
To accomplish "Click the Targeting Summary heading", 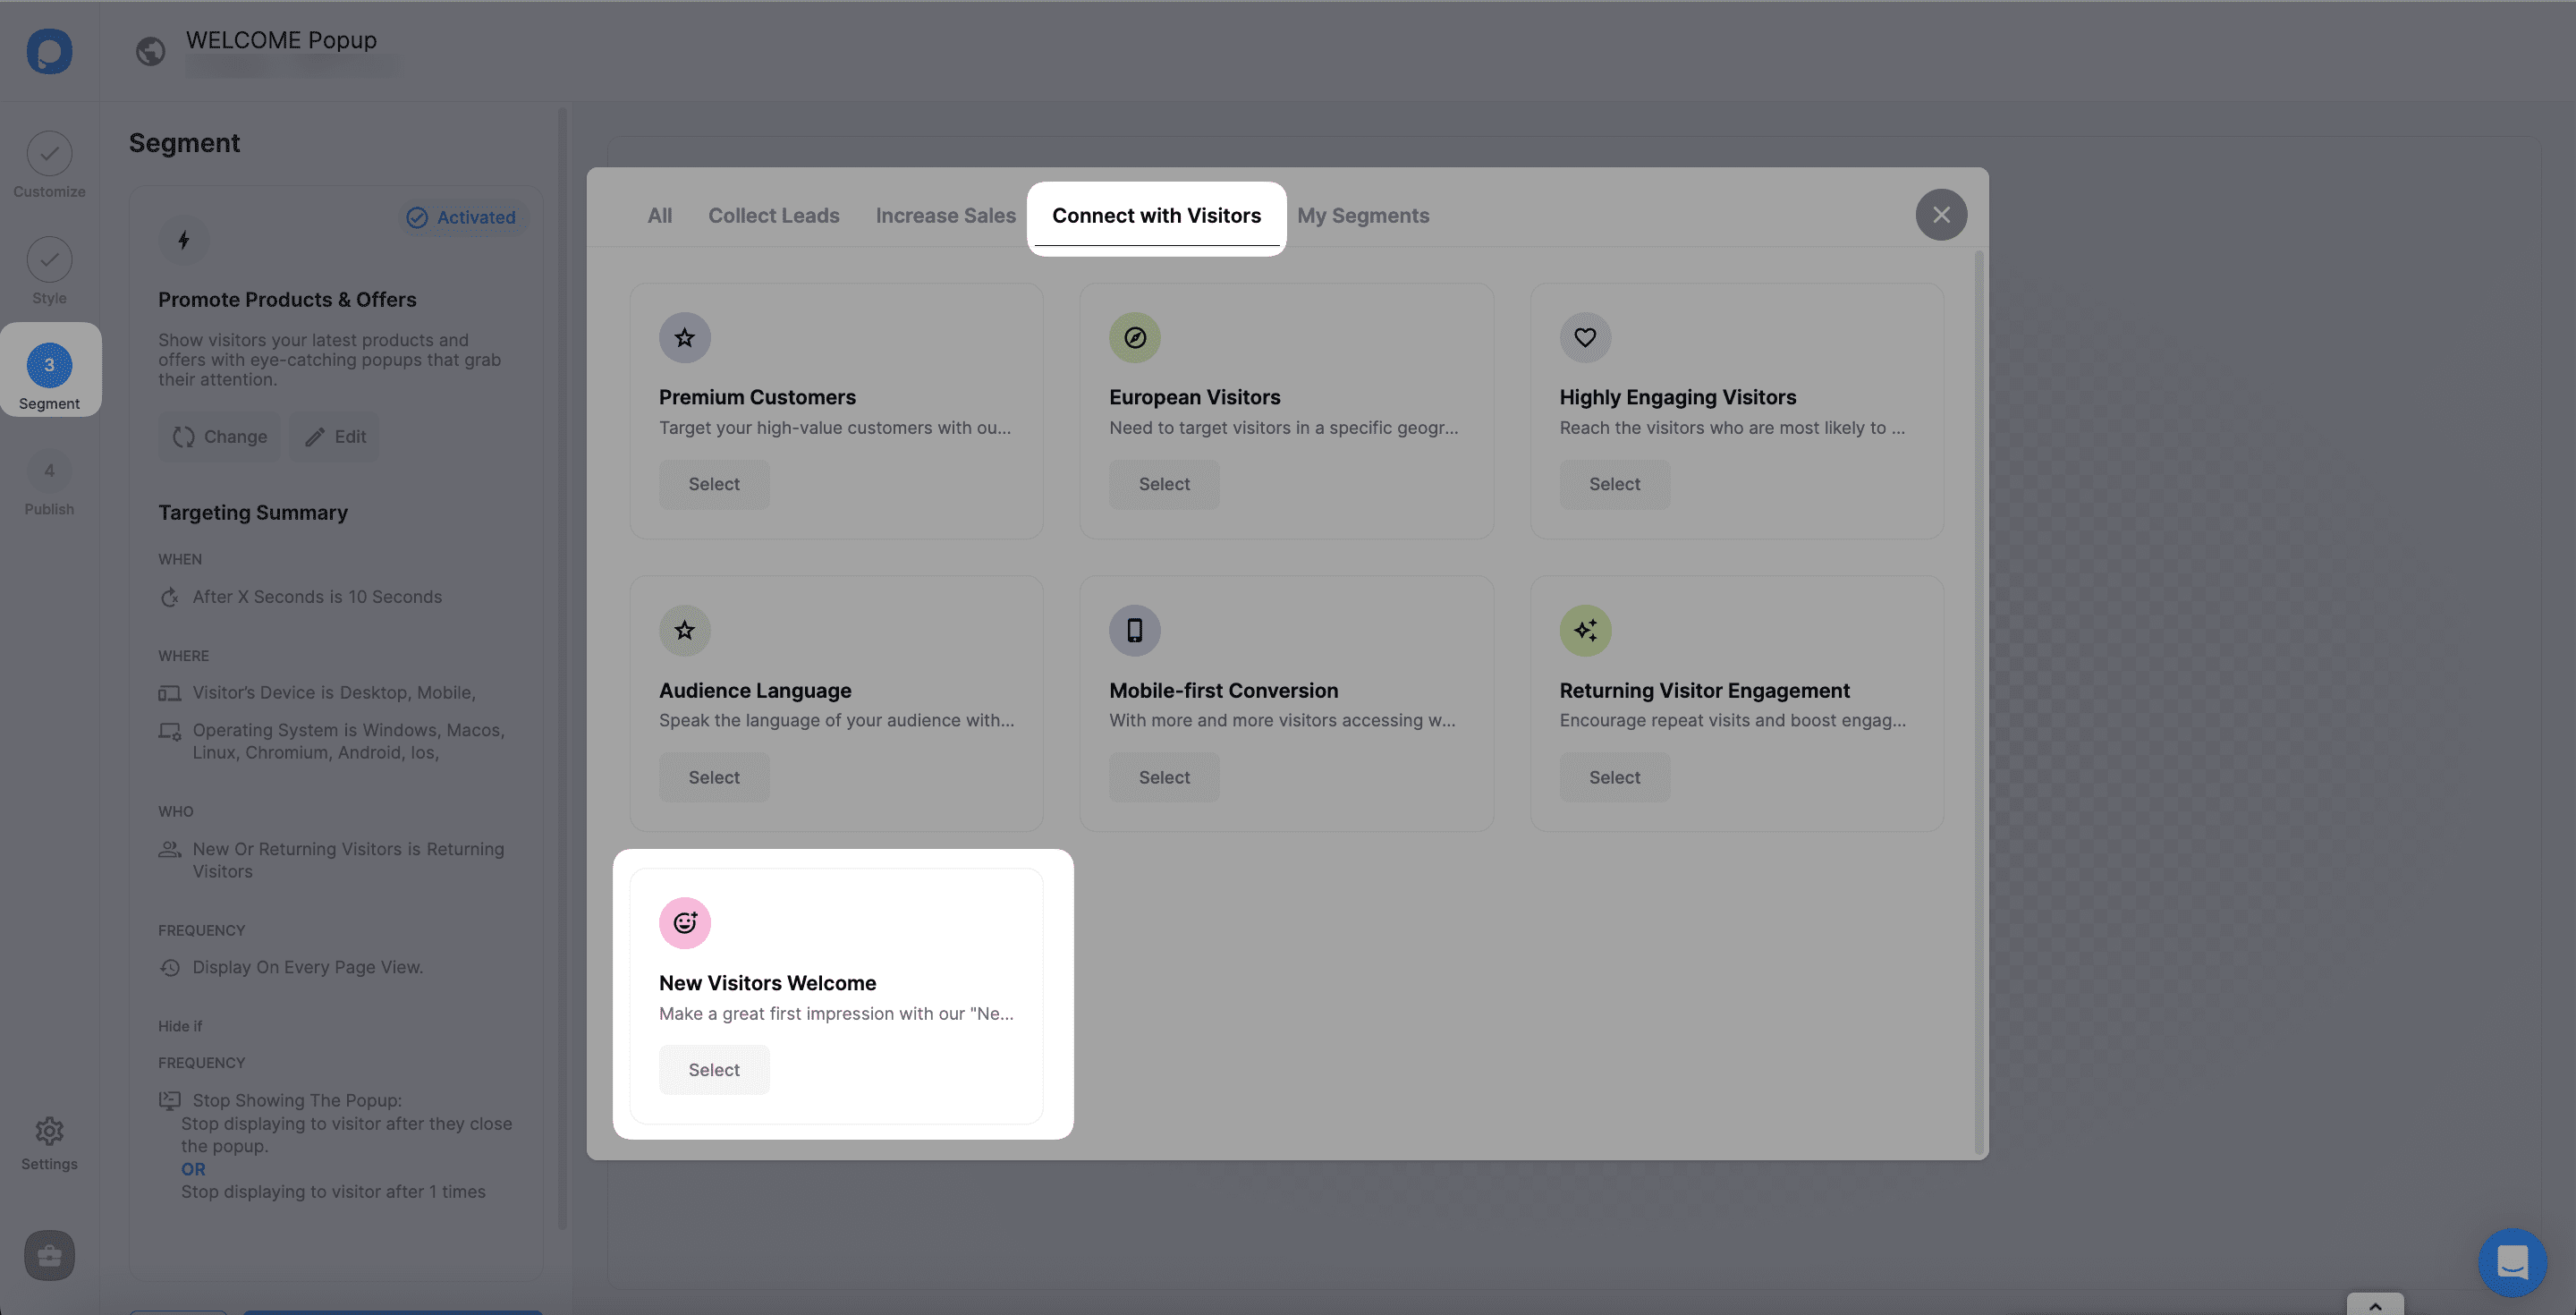I will (253, 512).
